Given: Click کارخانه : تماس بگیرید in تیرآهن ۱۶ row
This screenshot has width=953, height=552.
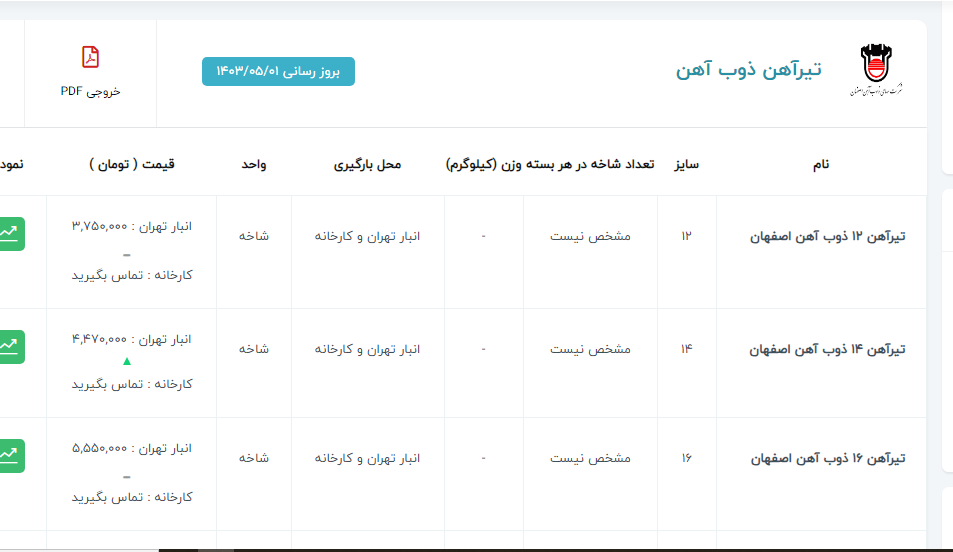Looking at the screenshot, I should click(132, 497).
